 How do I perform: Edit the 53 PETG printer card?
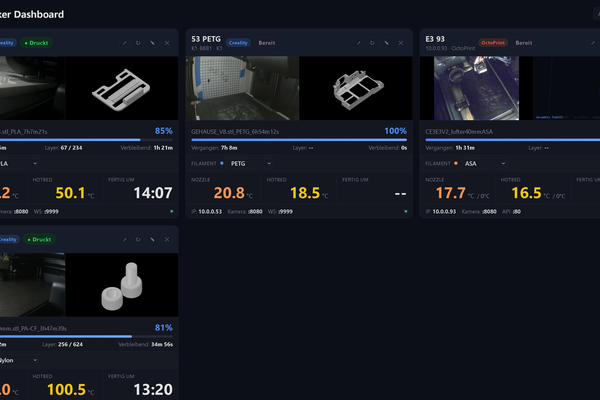tap(386, 43)
